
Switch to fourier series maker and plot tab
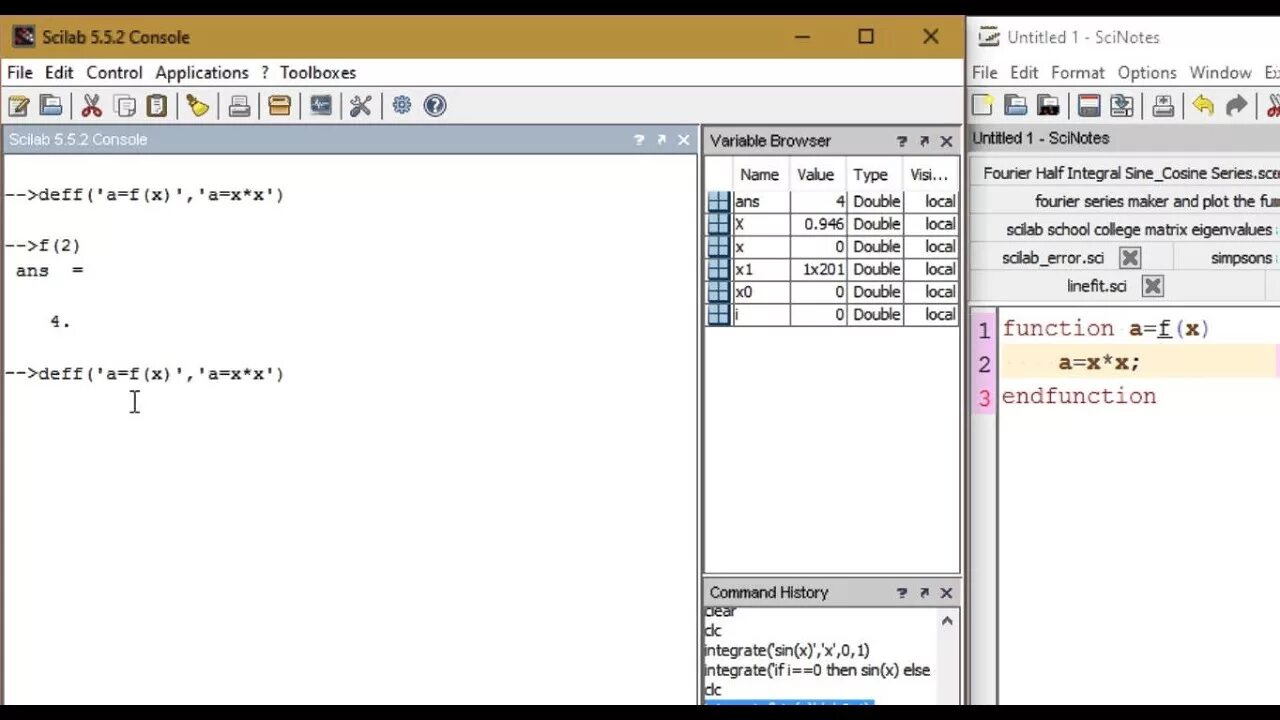pyautogui.click(x=1157, y=201)
